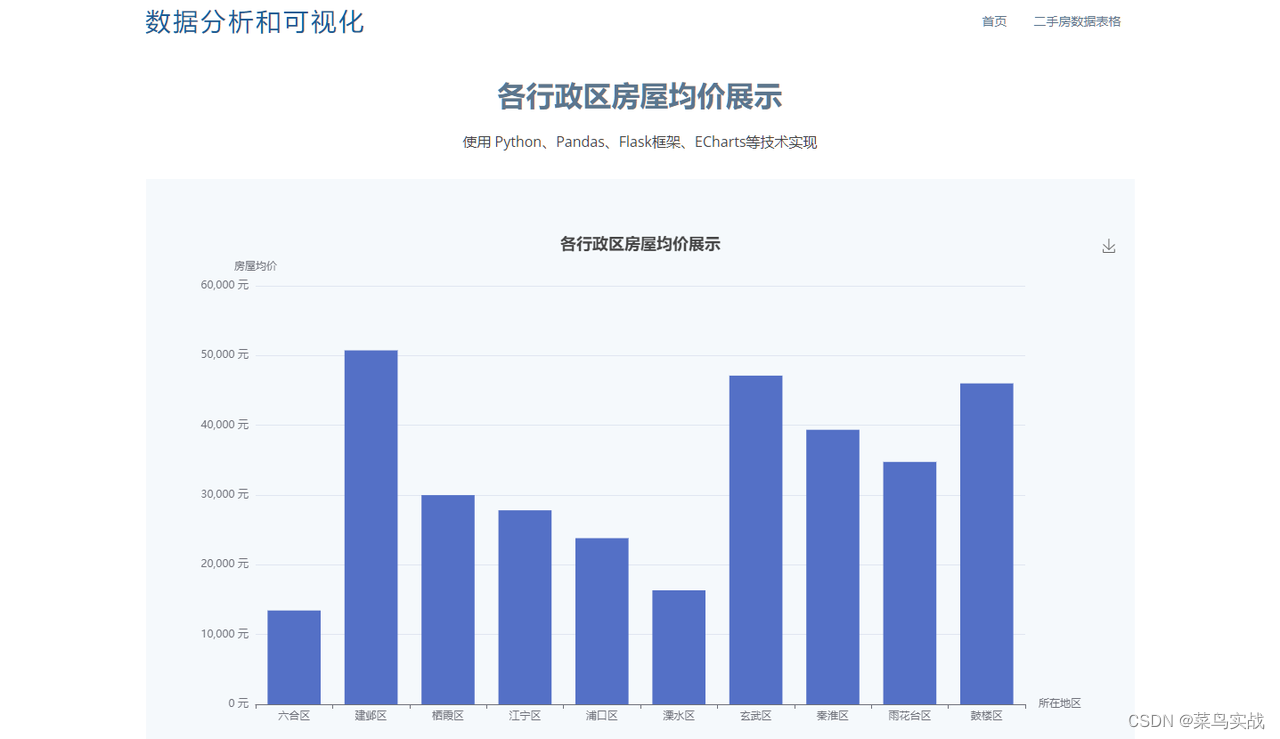The height and width of the screenshot is (739, 1280).
Task: Click the 30,000 元 axis label
Action: (x=225, y=494)
